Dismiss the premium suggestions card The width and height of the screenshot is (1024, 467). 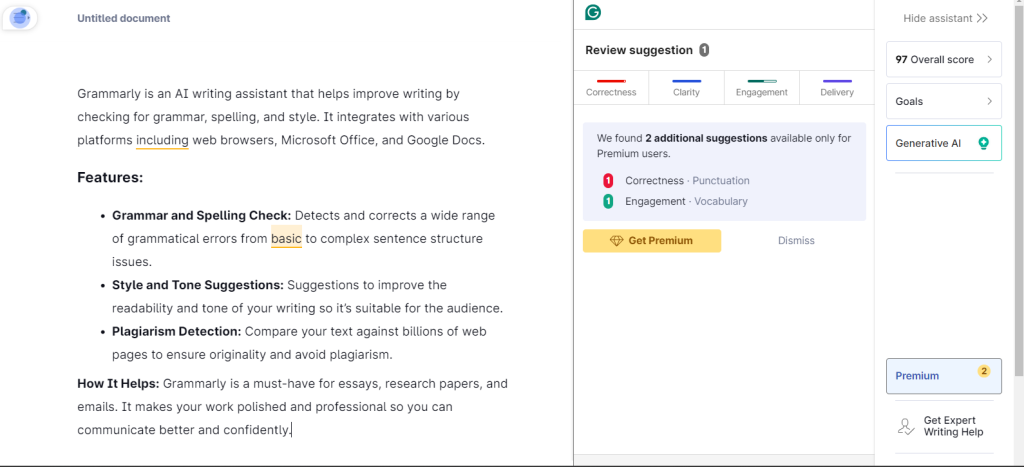pos(796,241)
